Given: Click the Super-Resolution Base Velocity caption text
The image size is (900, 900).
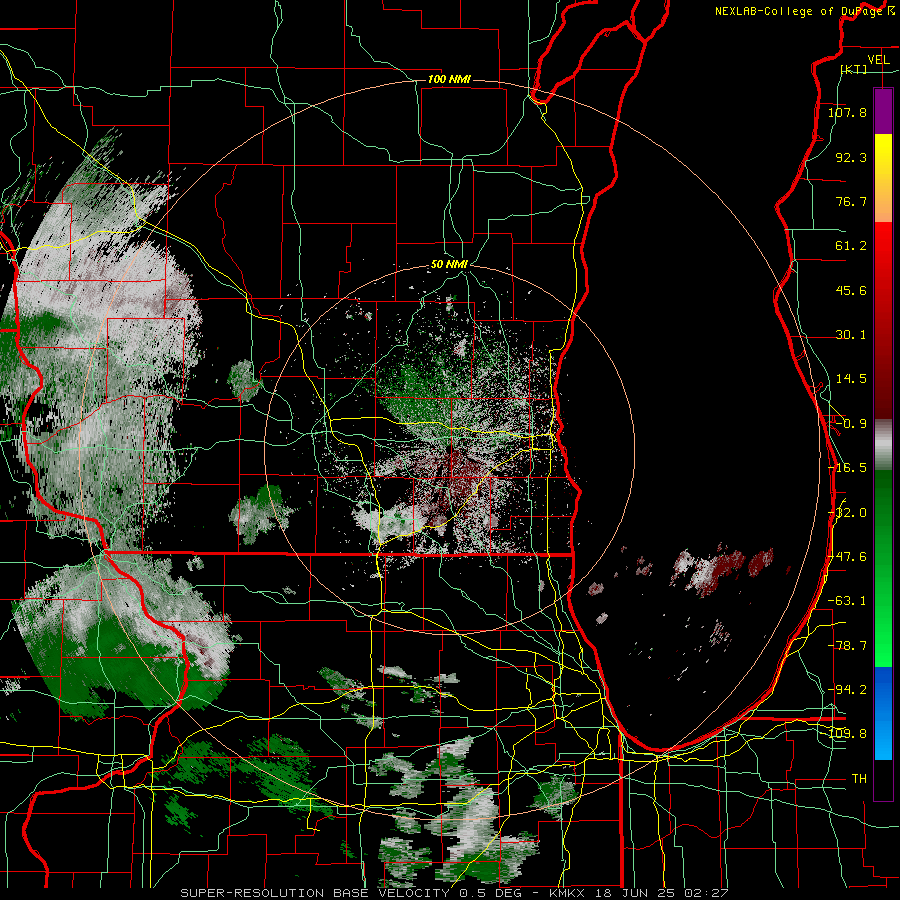Looking at the screenshot, I should click(x=454, y=893).
